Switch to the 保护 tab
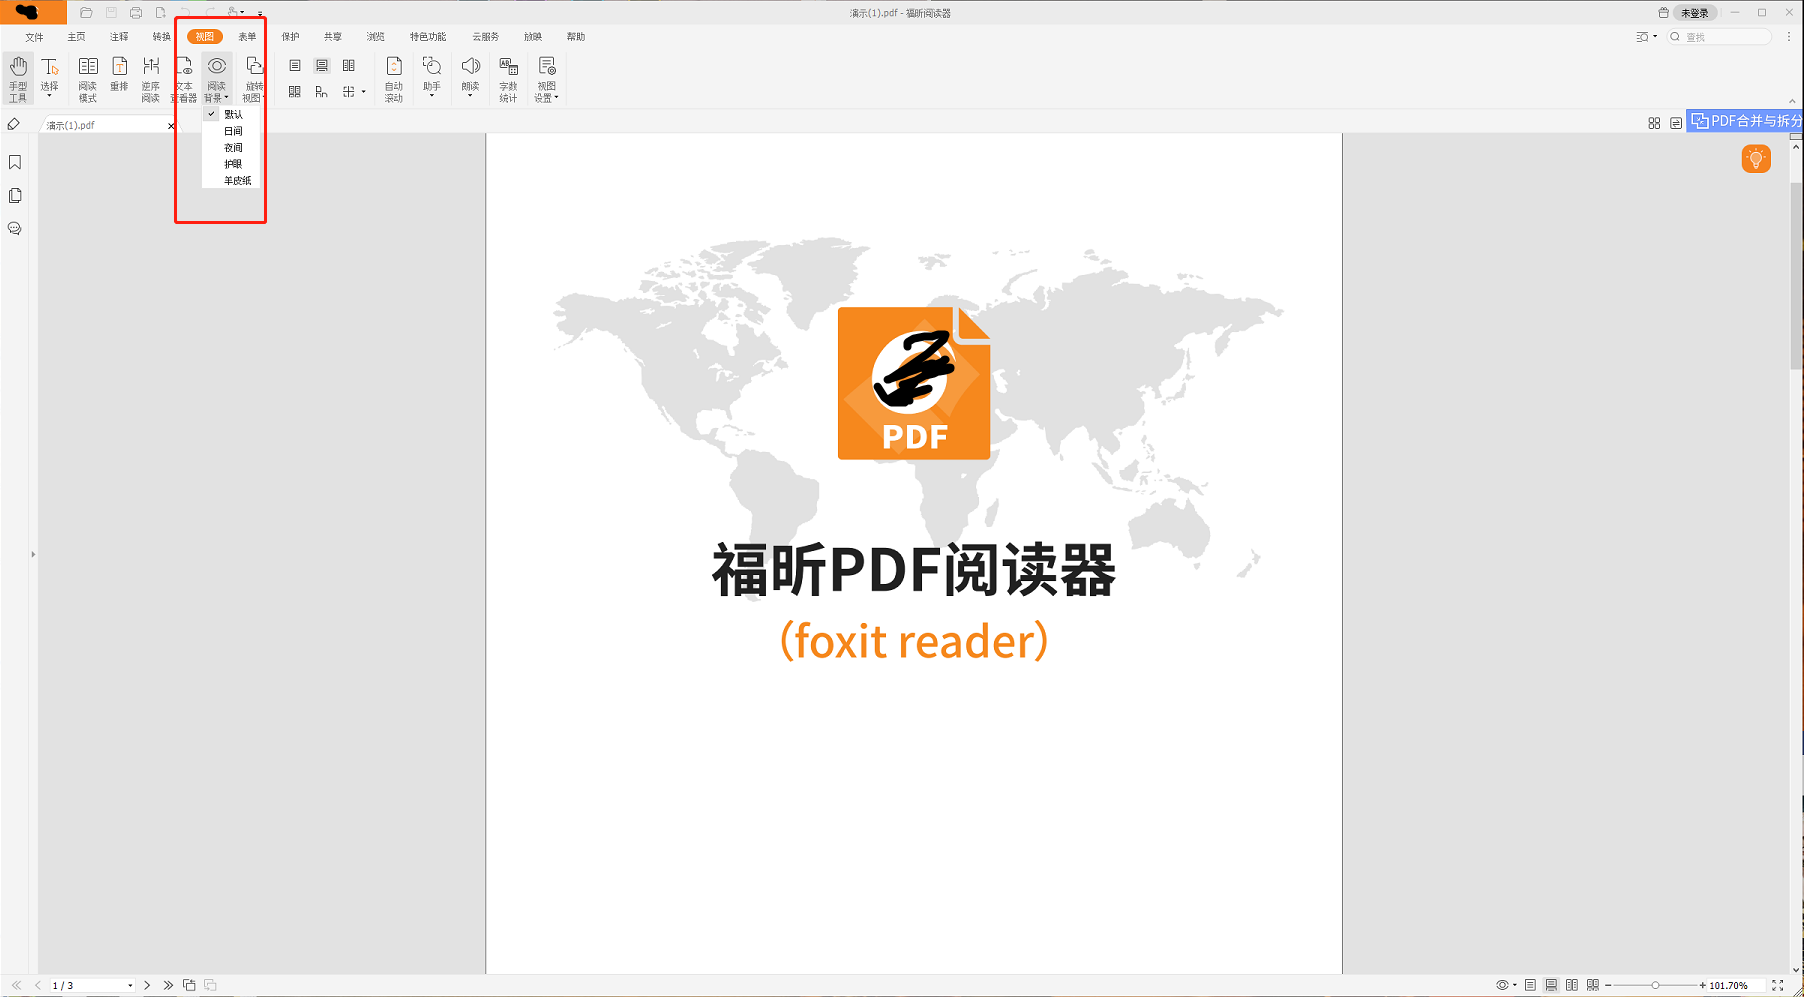 (290, 37)
